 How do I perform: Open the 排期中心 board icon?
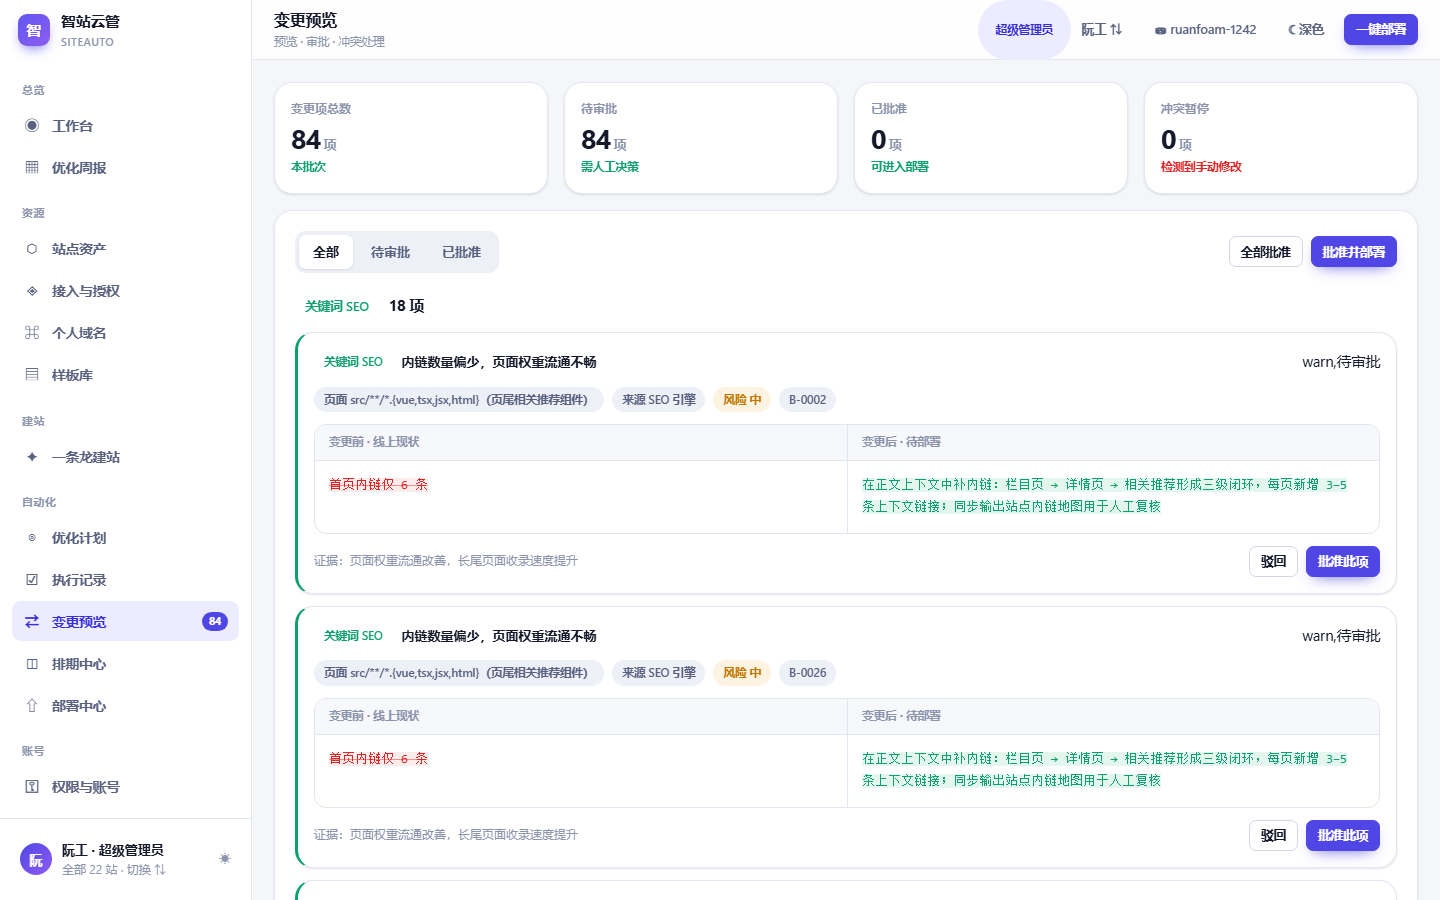pos(32,664)
